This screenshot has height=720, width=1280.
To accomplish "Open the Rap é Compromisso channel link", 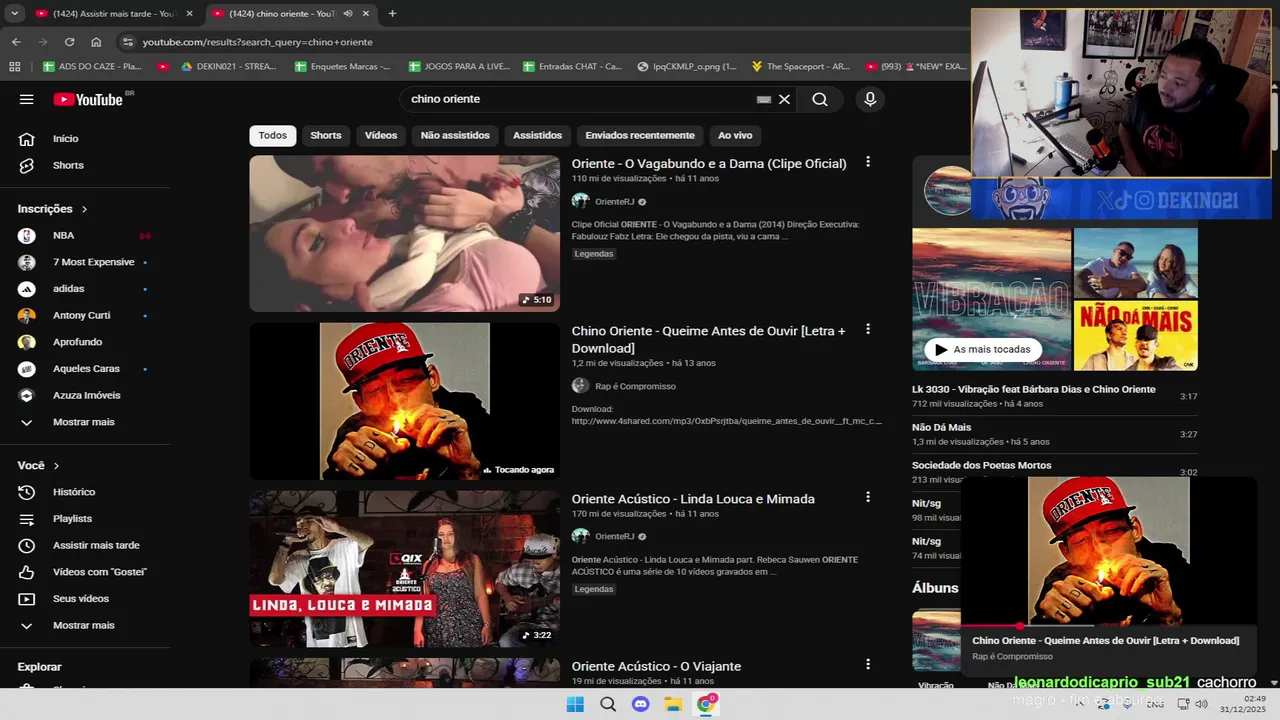I will pyautogui.click(x=635, y=386).
